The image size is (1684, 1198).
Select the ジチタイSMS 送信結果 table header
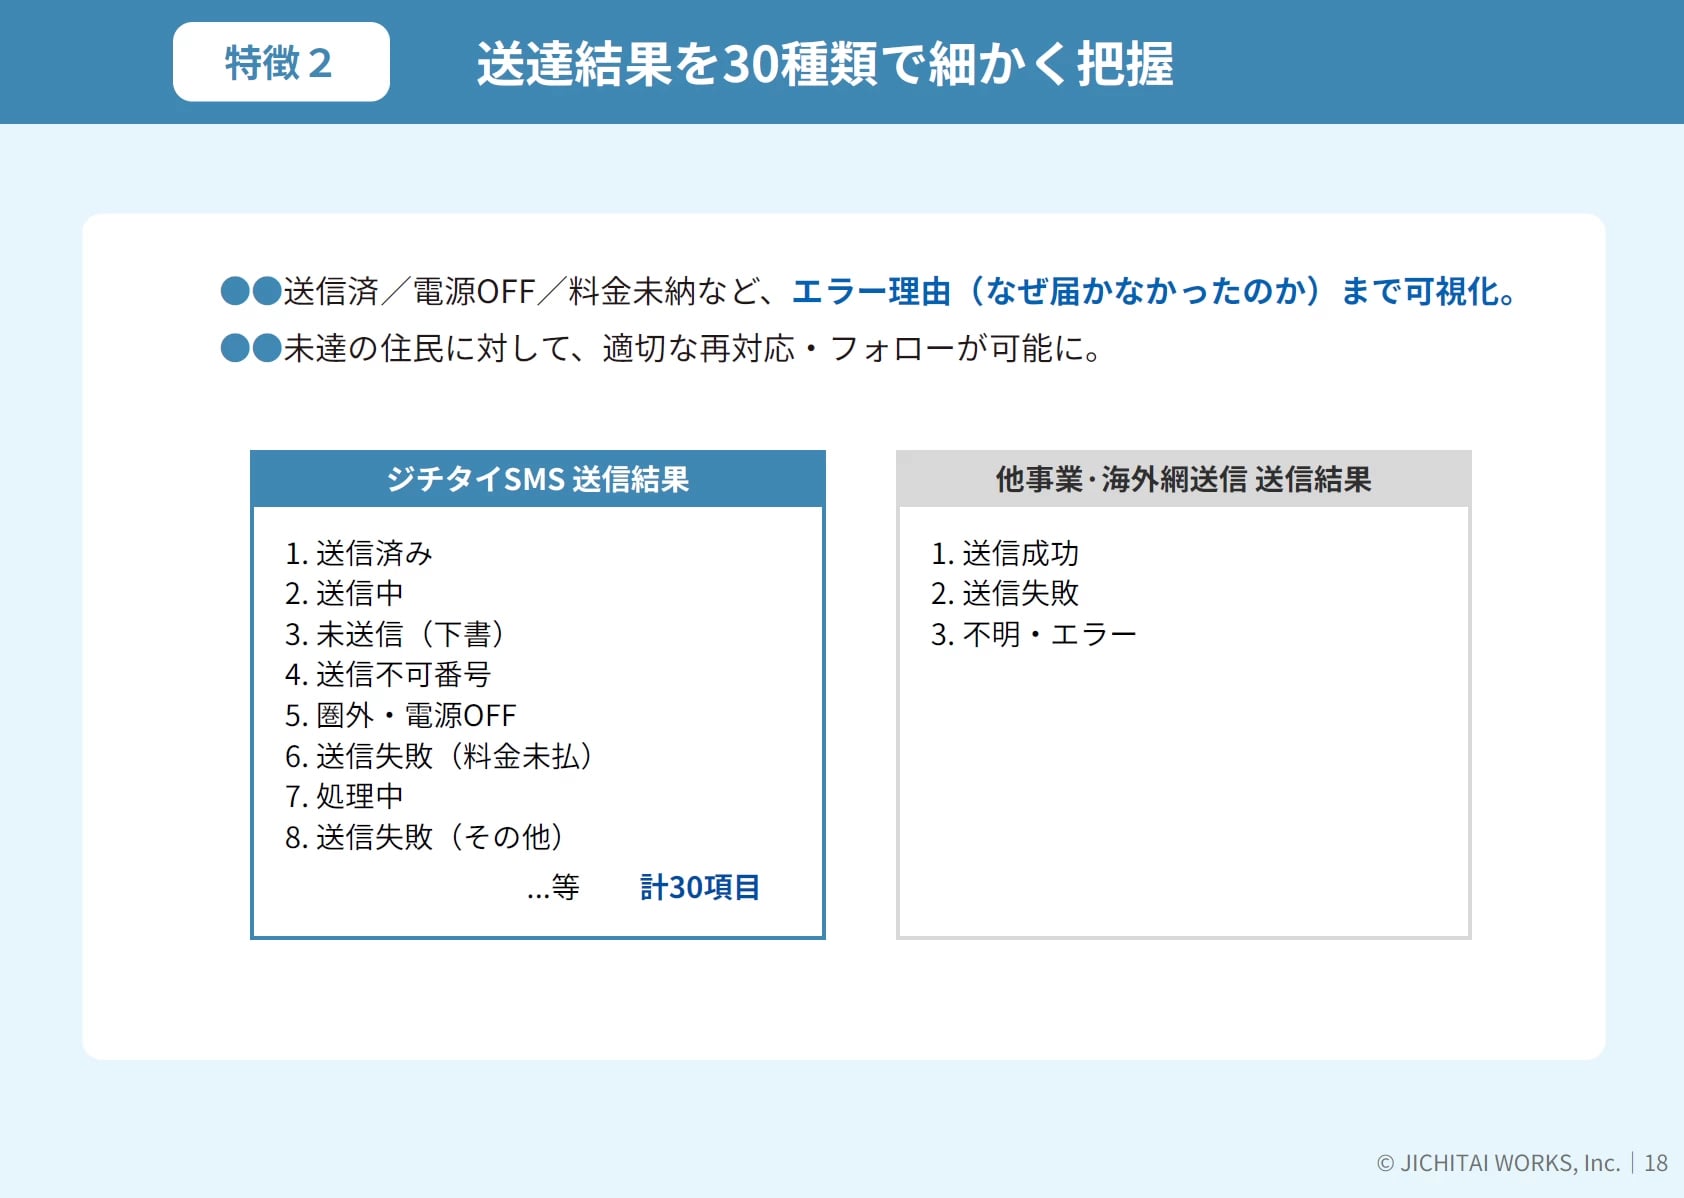537,479
